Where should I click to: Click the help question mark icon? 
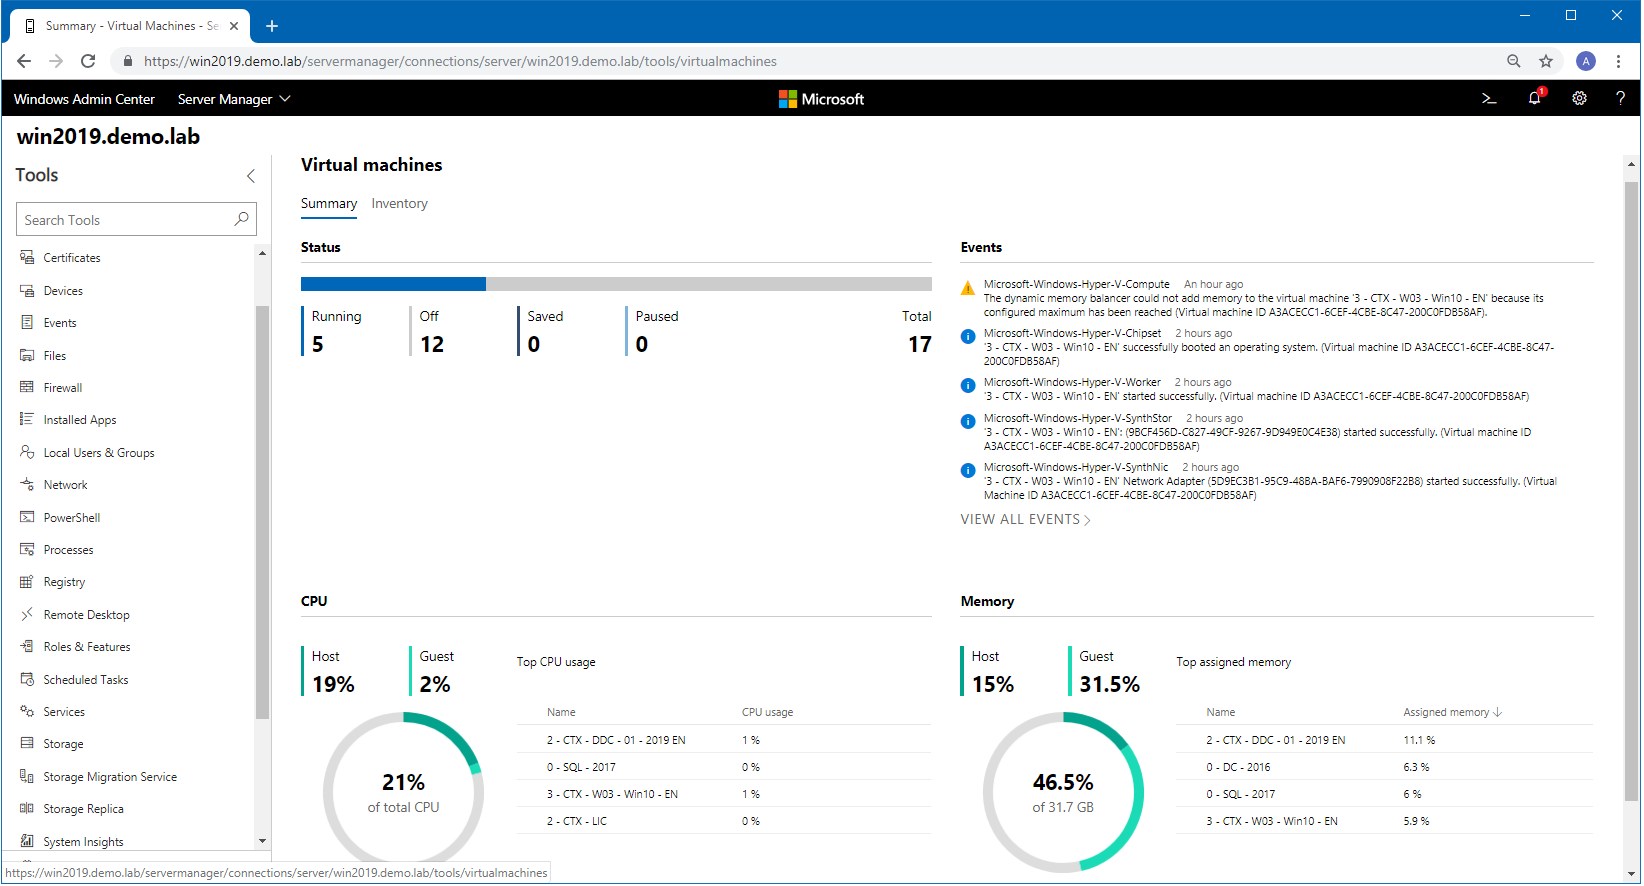pyautogui.click(x=1620, y=98)
